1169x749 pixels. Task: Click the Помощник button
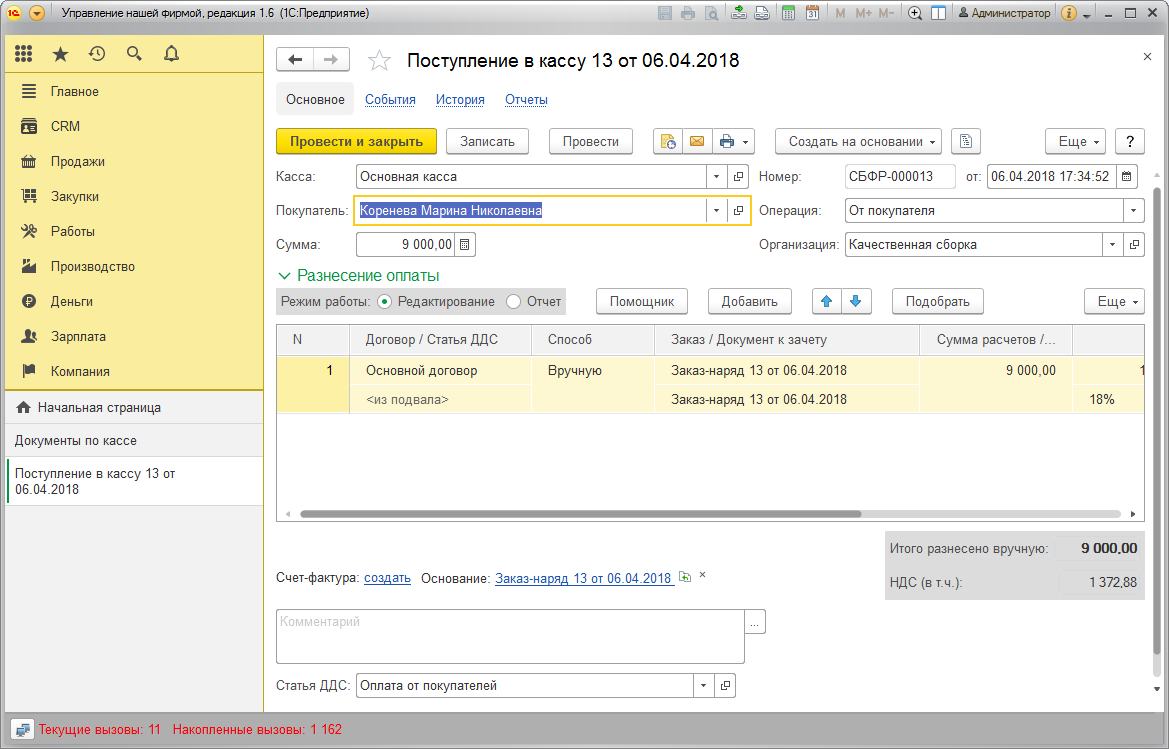click(x=642, y=301)
